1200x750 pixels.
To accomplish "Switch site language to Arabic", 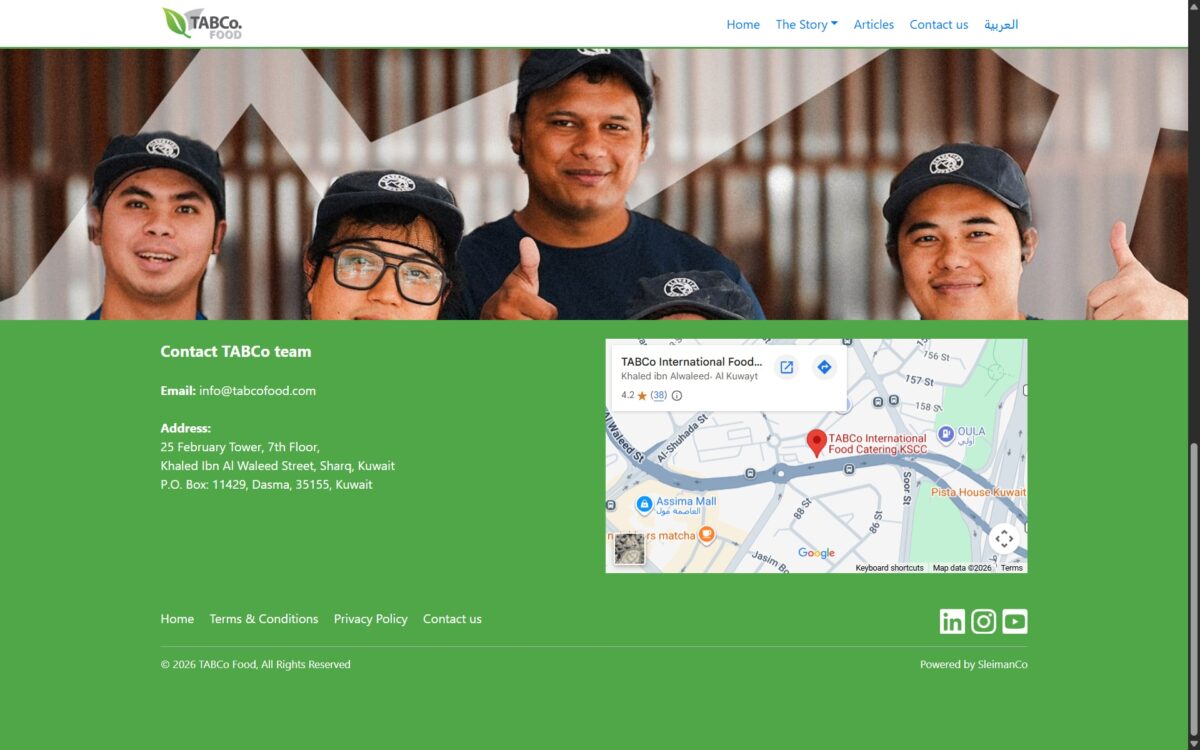I will [x=1001, y=24].
